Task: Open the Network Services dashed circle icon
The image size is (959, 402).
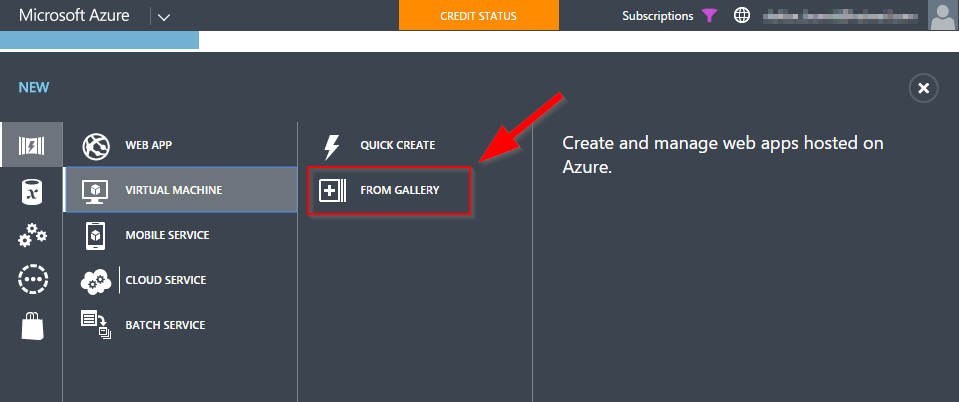Action: 32,280
